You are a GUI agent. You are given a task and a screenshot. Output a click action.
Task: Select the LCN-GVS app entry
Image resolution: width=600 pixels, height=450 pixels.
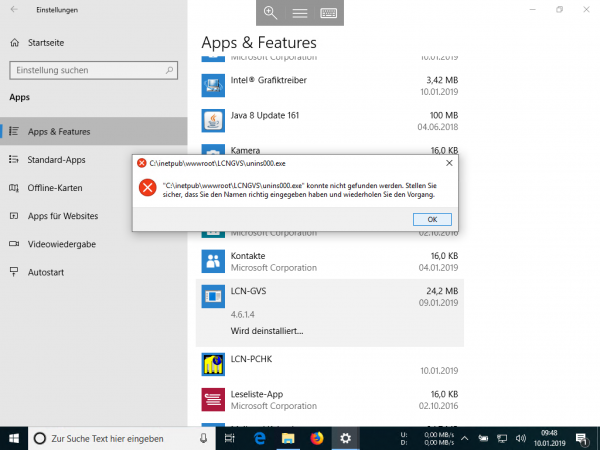tap(330, 297)
